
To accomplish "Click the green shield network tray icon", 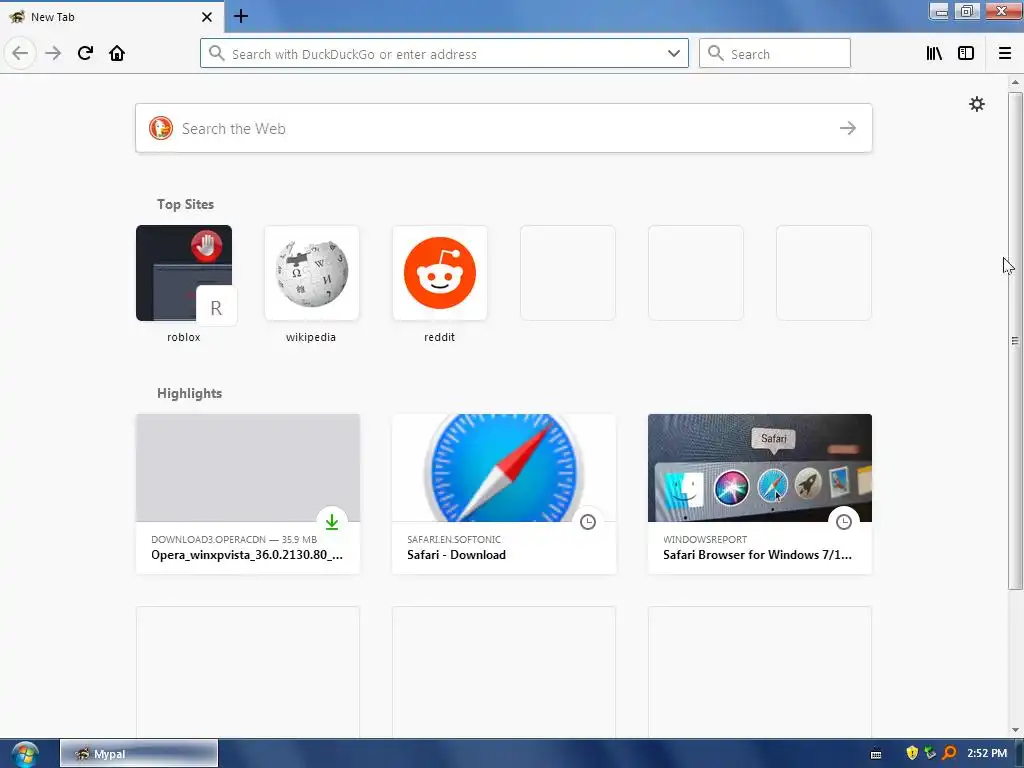I will [931, 753].
